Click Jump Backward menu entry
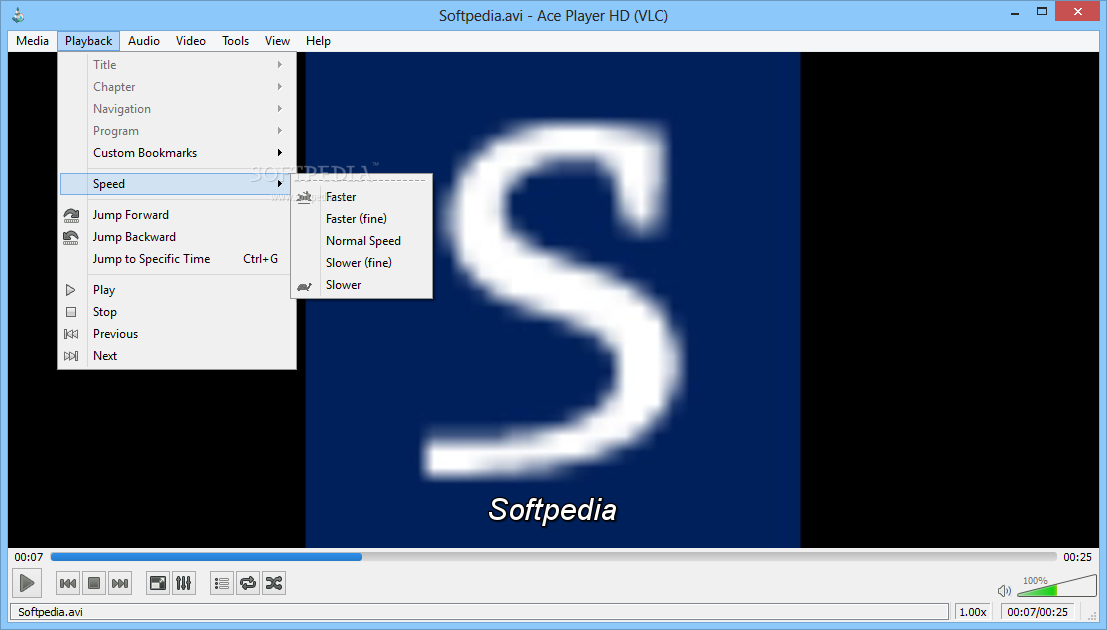Viewport: 1107px width, 630px height. click(x=176, y=237)
